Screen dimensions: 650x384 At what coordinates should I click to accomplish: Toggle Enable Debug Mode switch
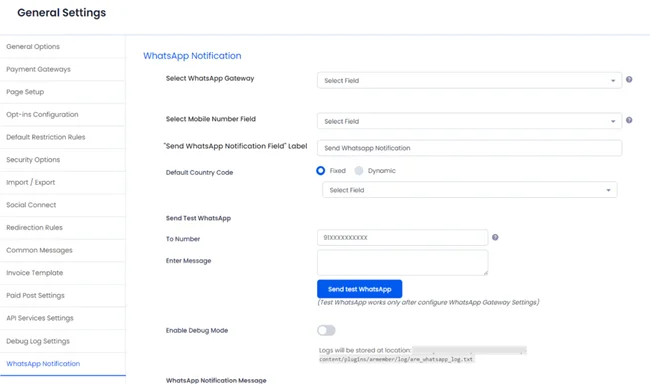[x=326, y=331]
